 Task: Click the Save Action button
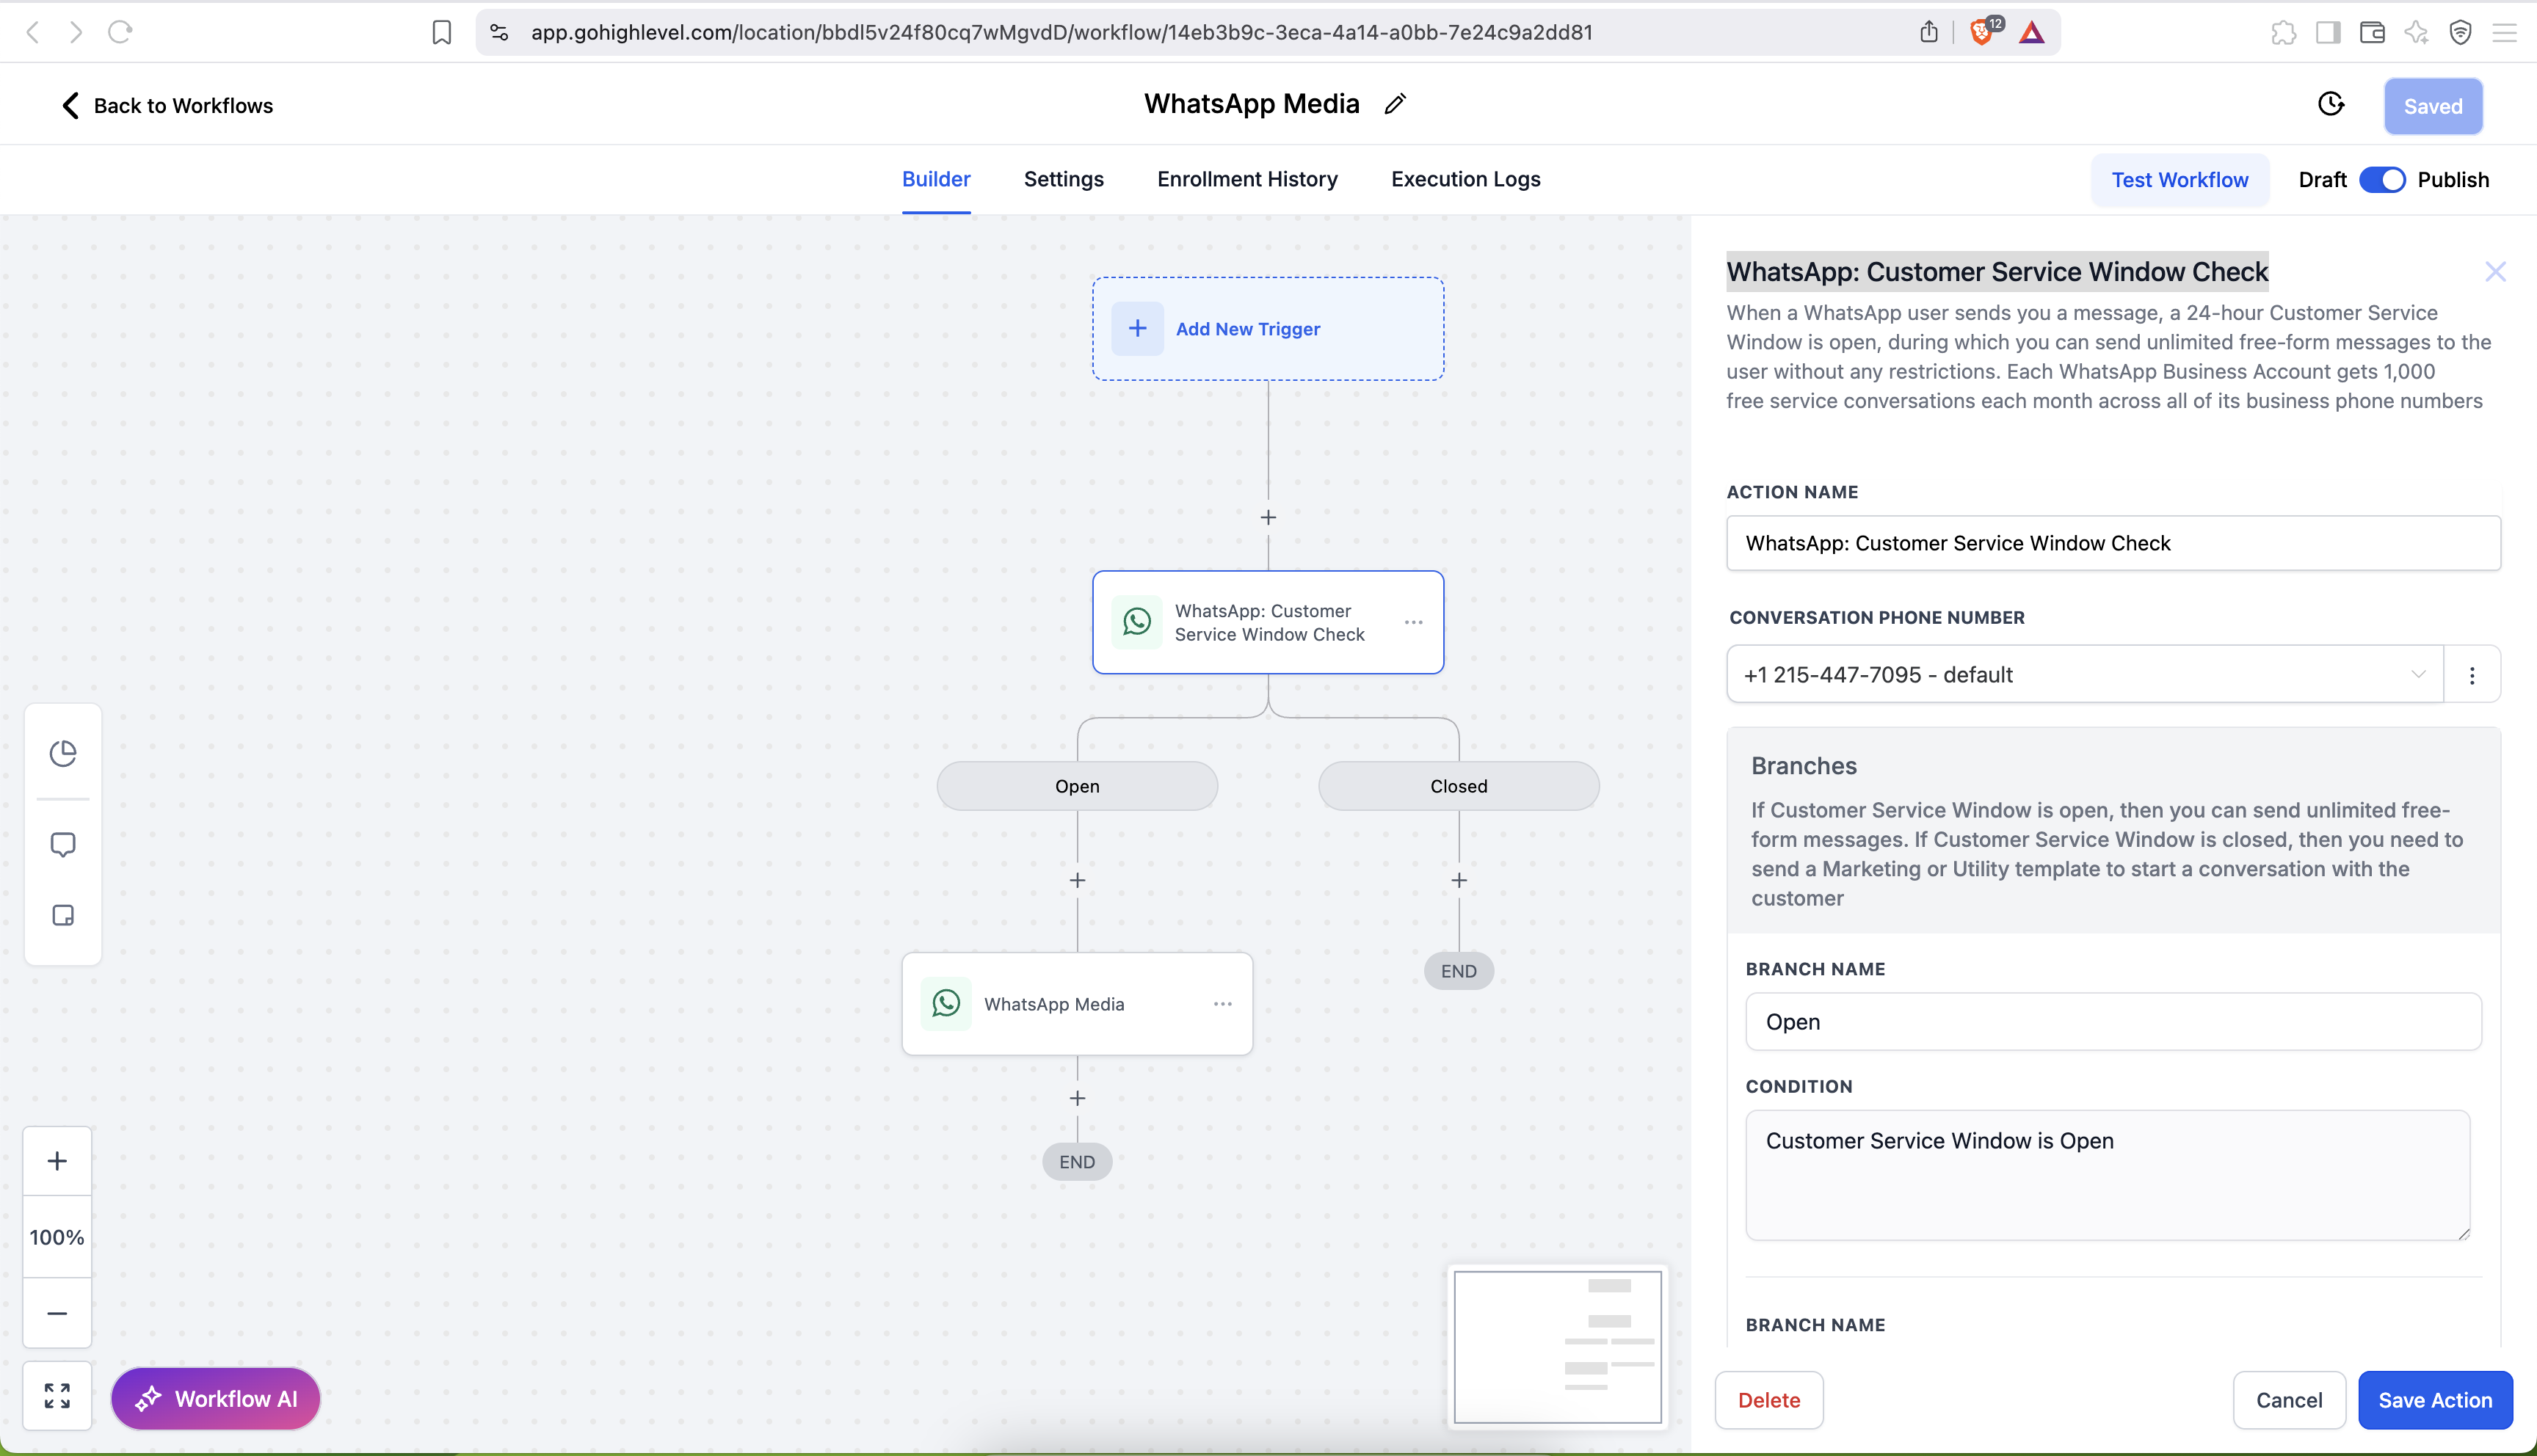(2434, 1400)
